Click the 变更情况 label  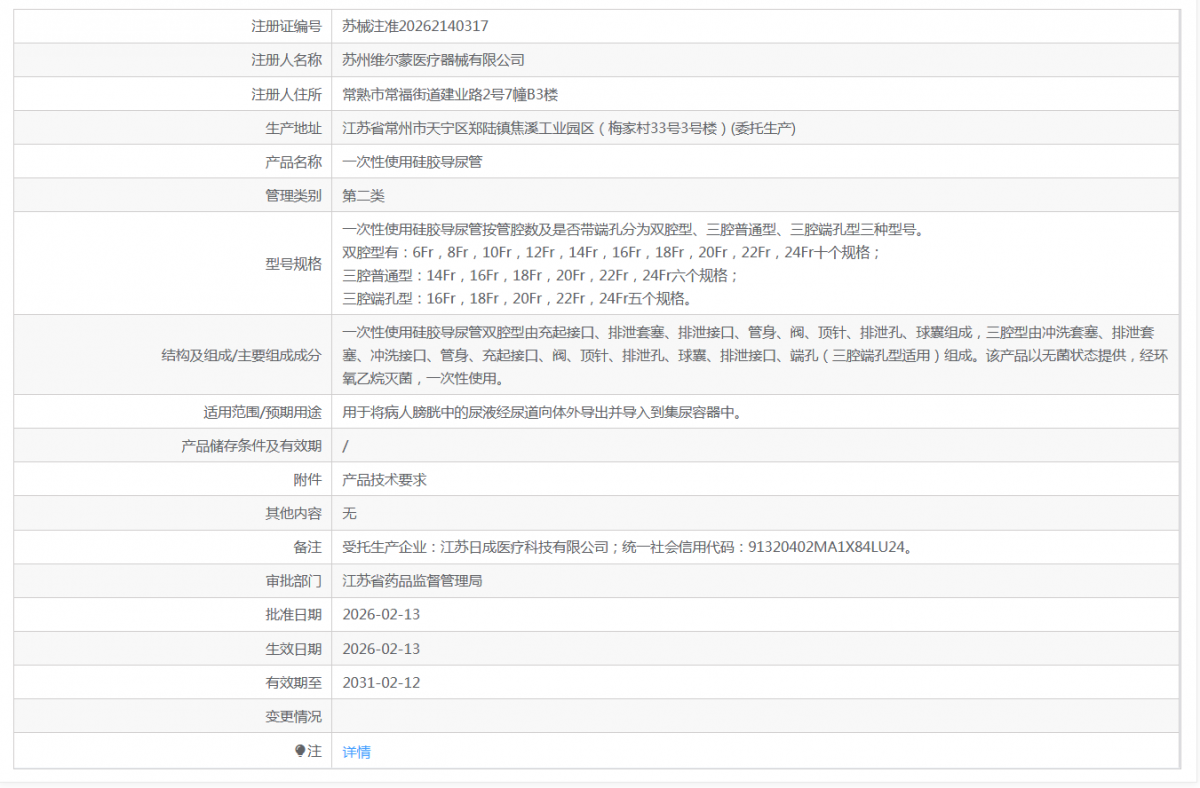(293, 717)
